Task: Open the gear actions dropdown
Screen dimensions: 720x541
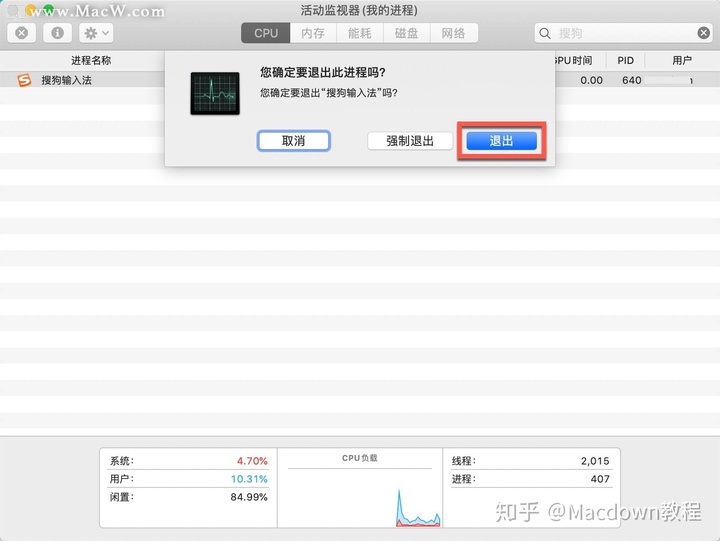Action: click(x=96, y=33)
